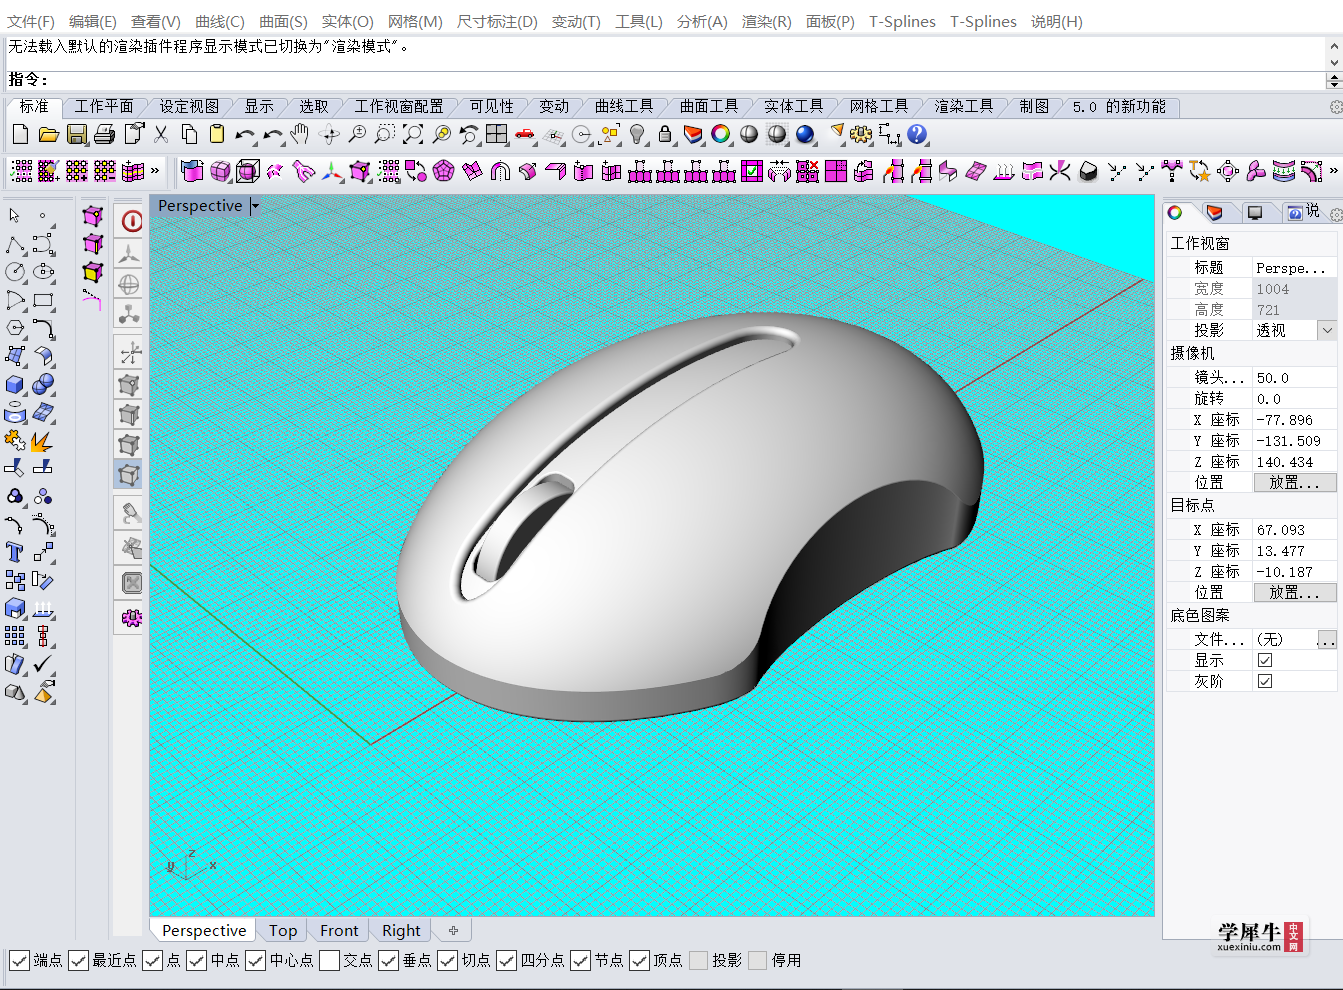The image size is (1343, 990).
Task: Click the checkmark analyze icon in left toolbar
Action: [43, 664]
